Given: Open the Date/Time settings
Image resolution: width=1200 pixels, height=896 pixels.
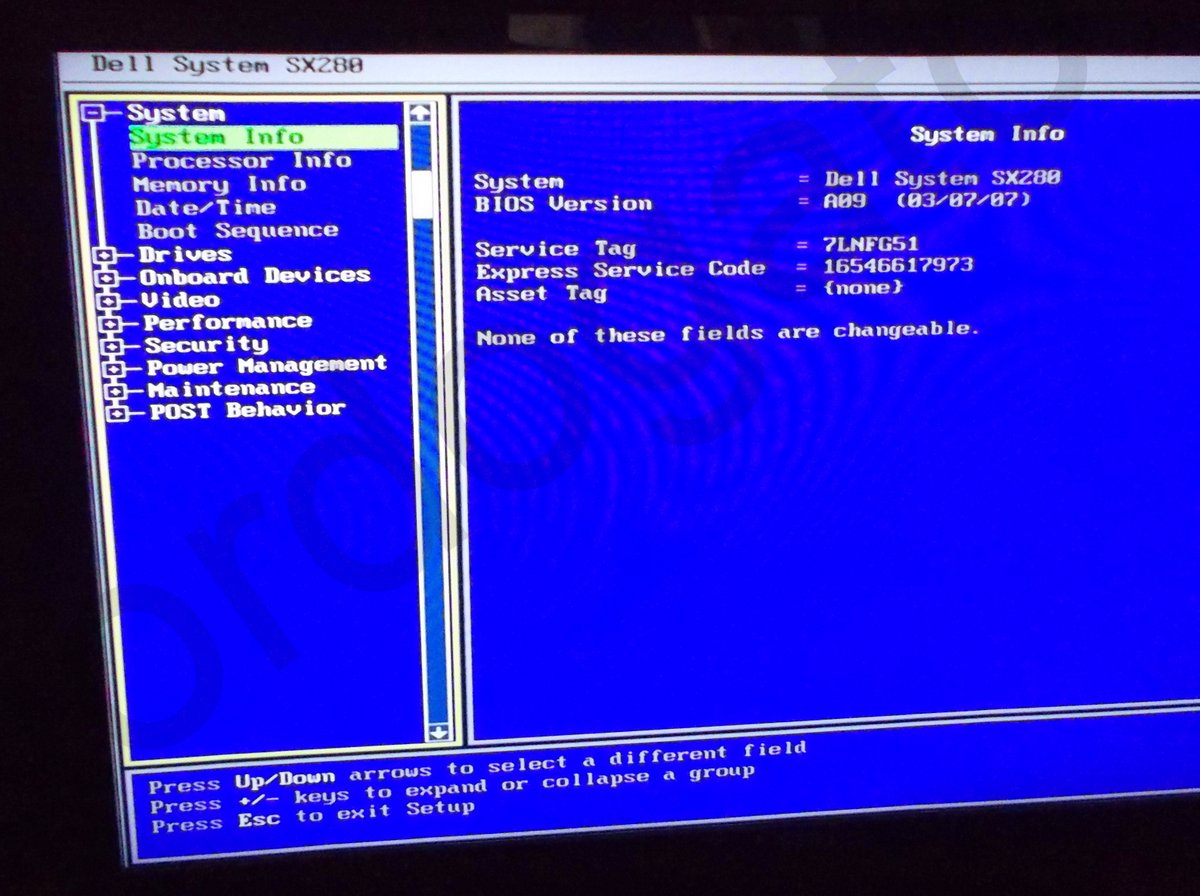Looking at the screenshot, I should coord(209,207).
